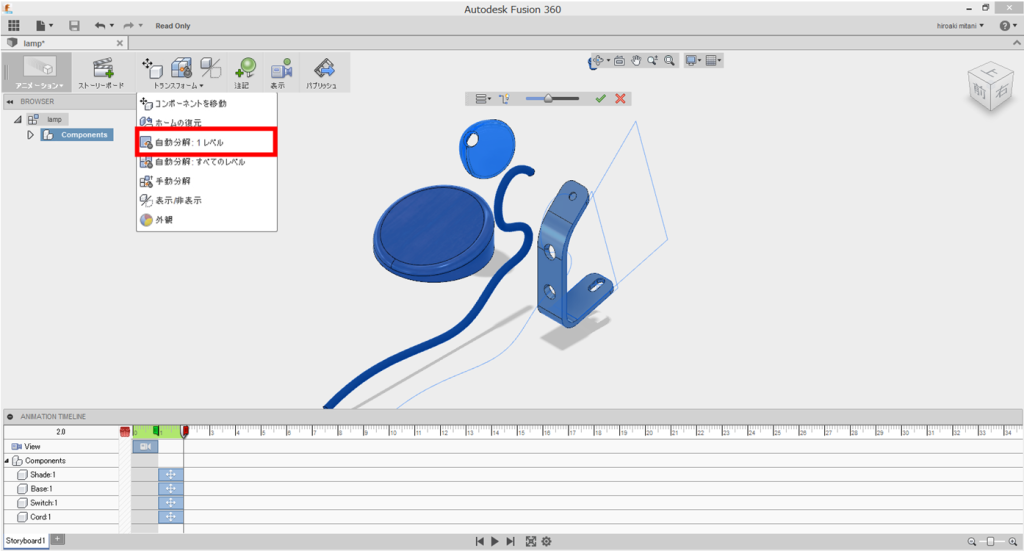Click the red scratch zone icon on the timeline

(125, 432)
